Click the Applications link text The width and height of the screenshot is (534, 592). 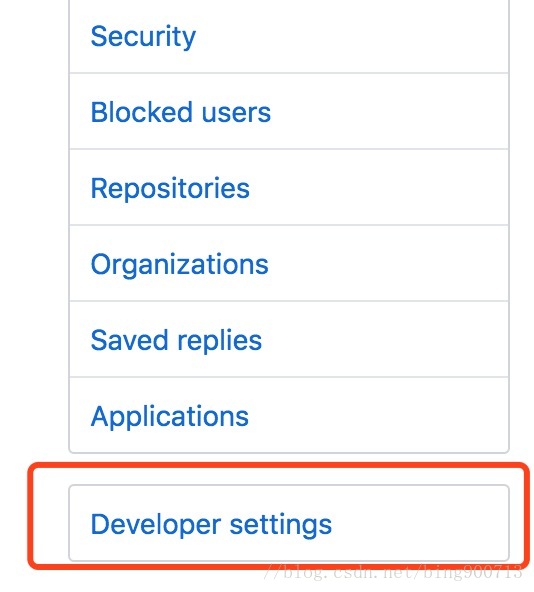[x=170, y=417]
